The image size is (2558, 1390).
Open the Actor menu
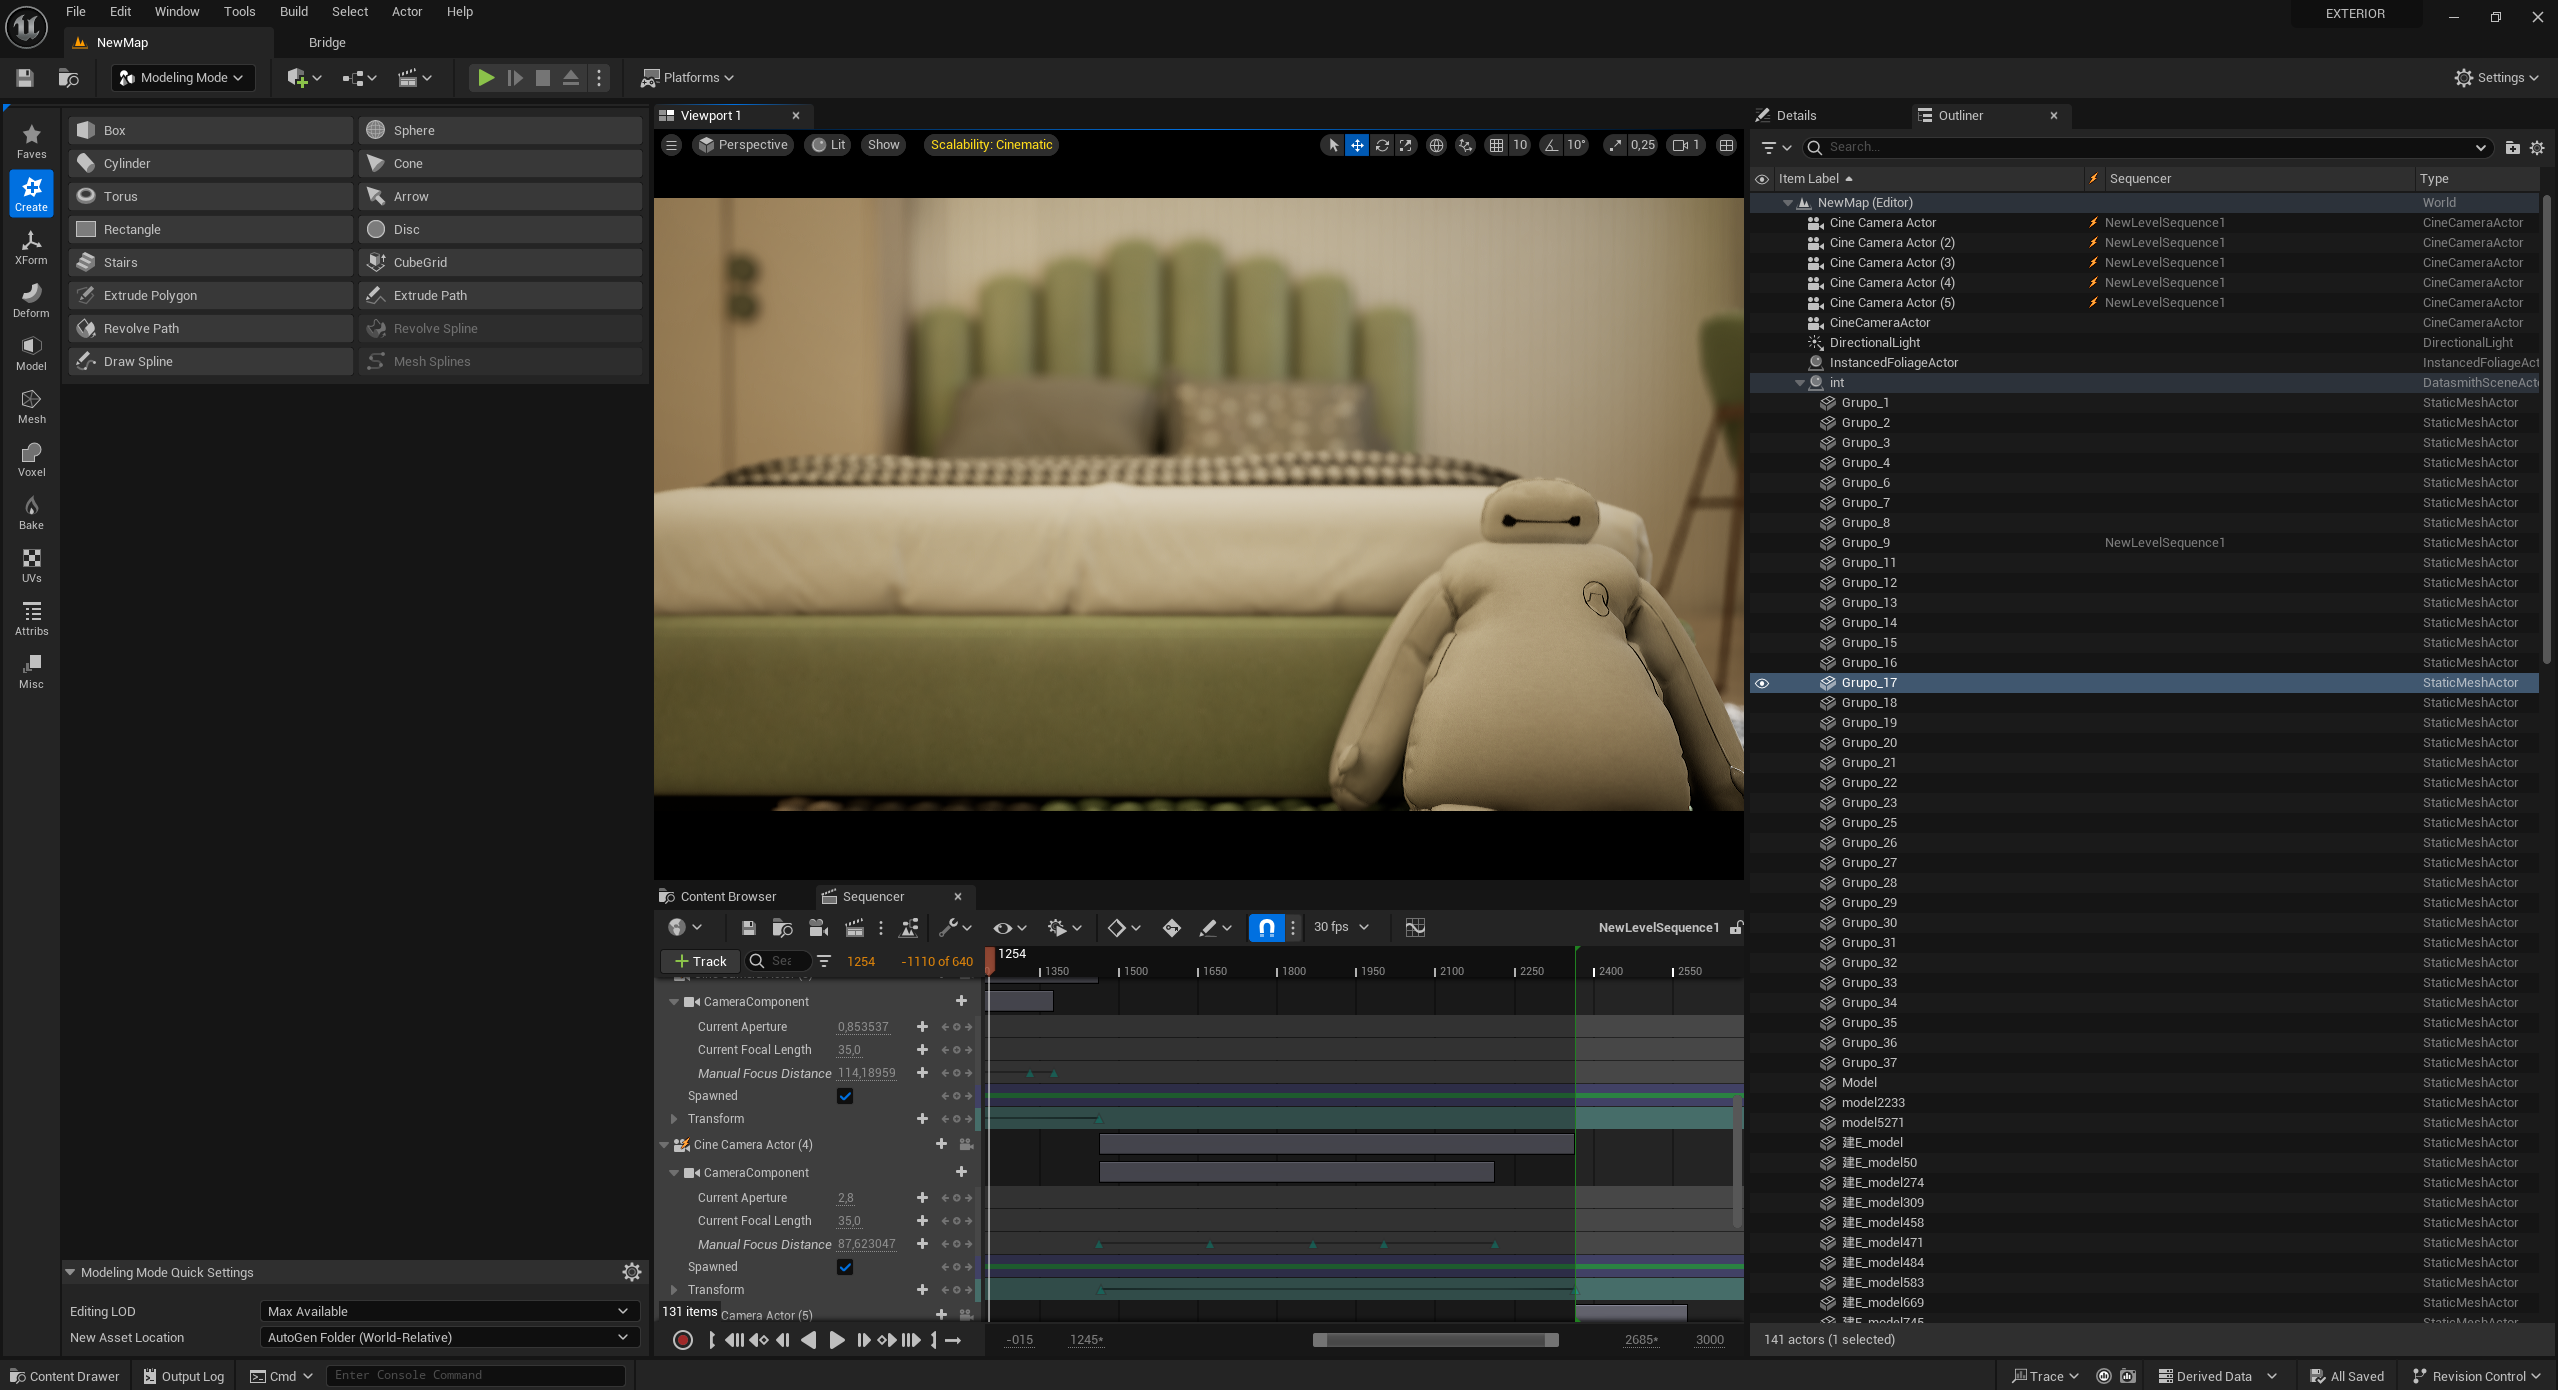coord(407,12)
